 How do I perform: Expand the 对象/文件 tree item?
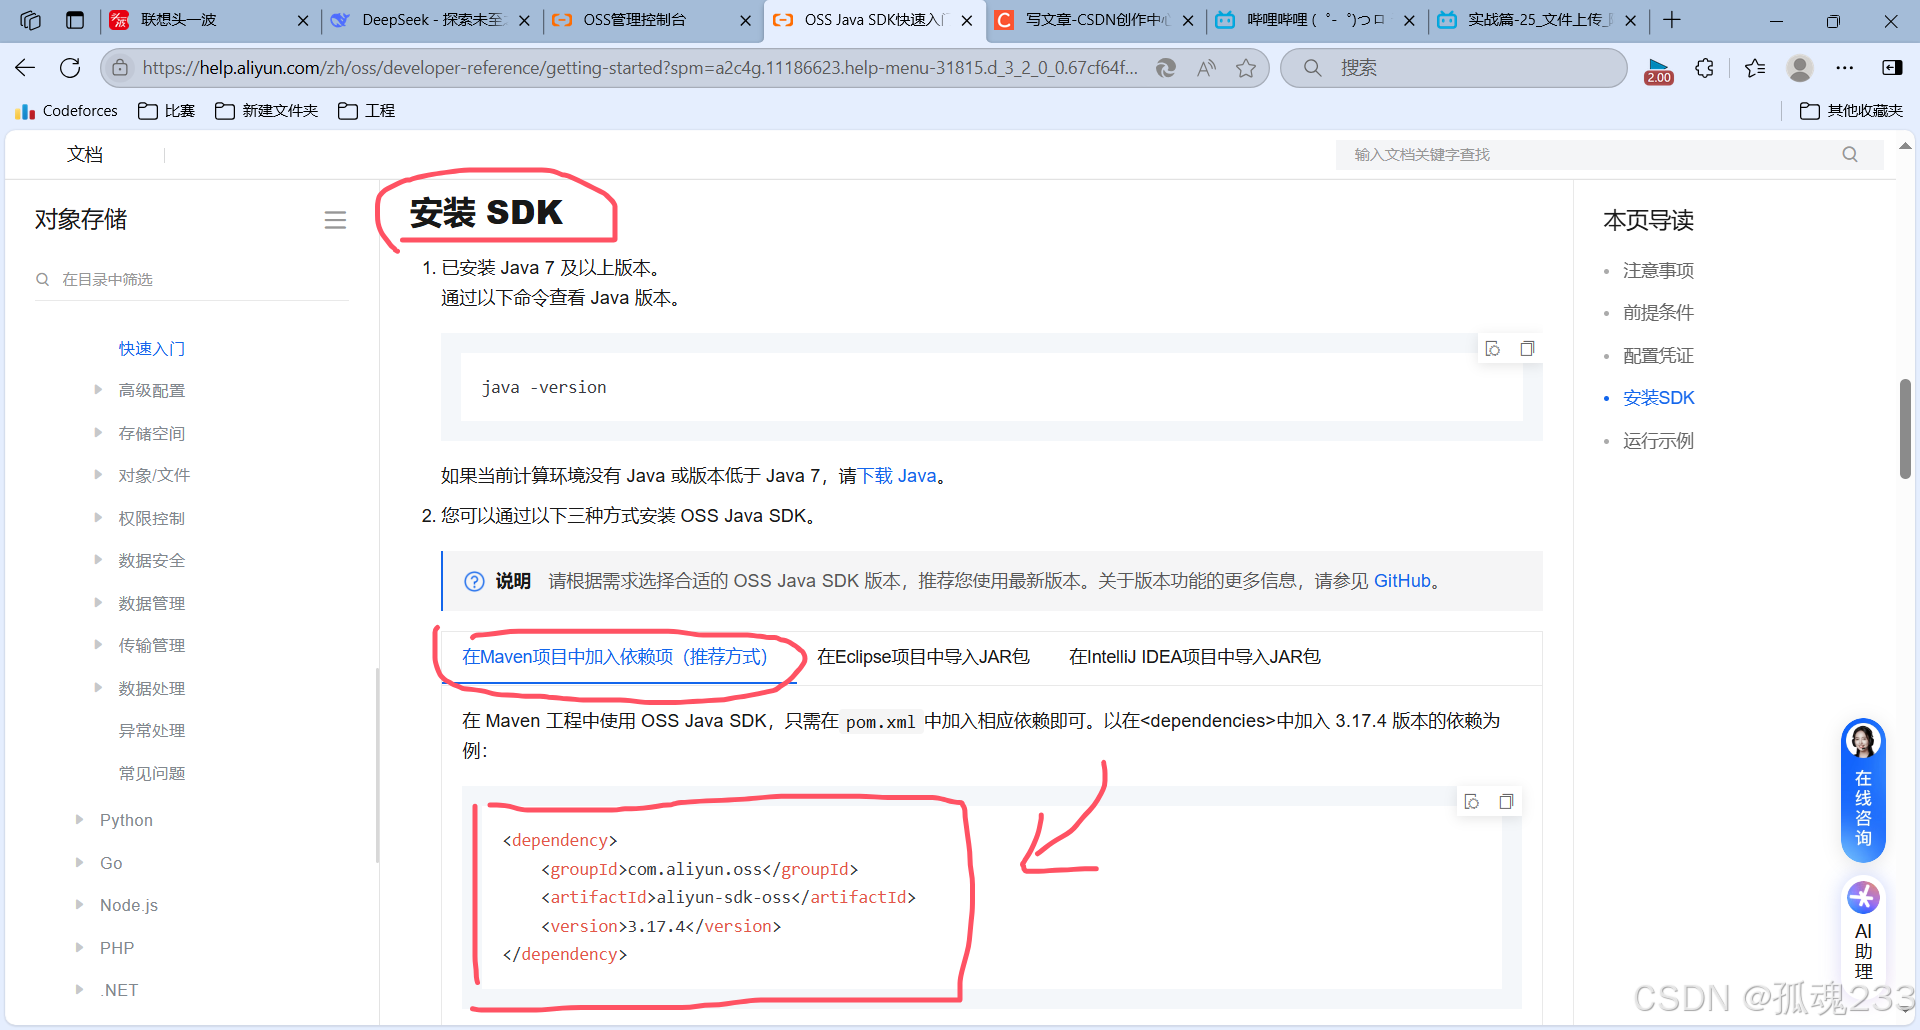point(98,475)
